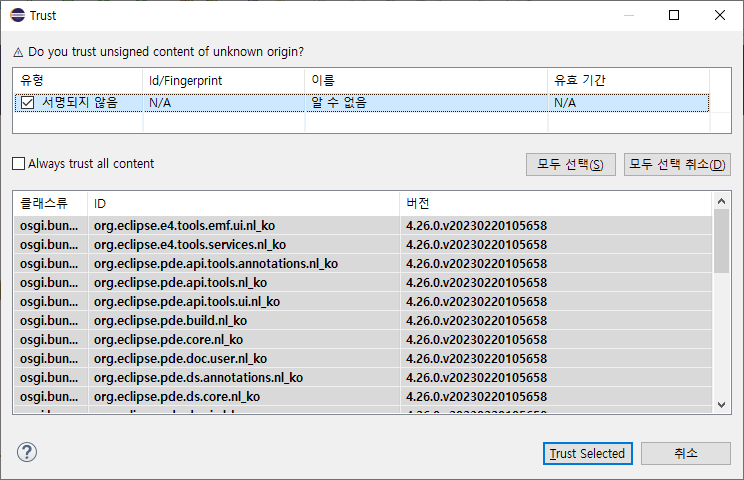Select row org.eclipse.pde.build.nl_ko
Screen dimensions: 744x480
click(363, 321)
